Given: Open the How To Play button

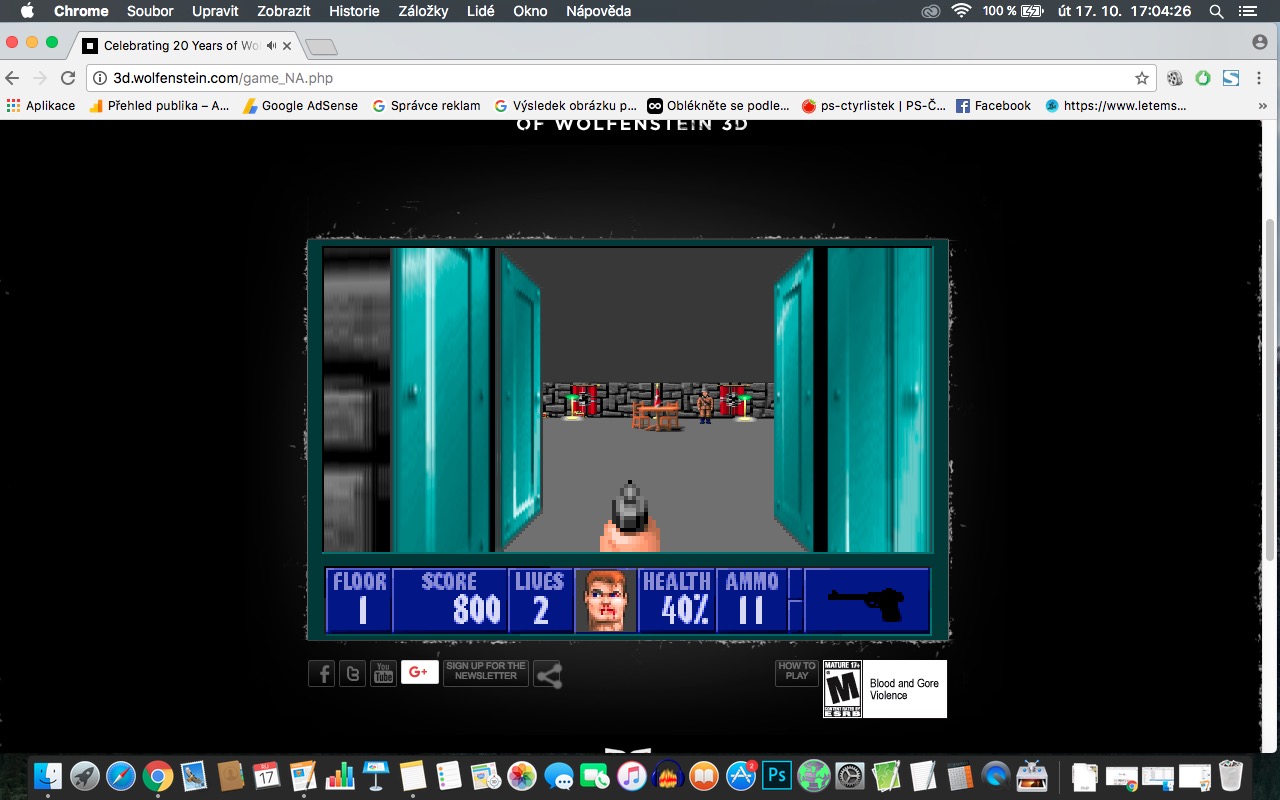Looking at the screenshot, I should coord(797,672).
